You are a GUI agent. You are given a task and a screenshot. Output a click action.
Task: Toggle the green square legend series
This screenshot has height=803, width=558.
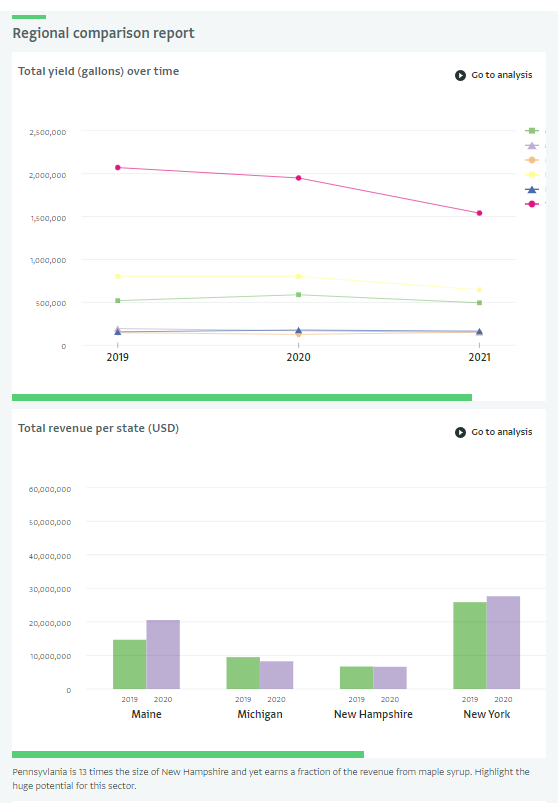pyautogui.click(x=532, y=131)
